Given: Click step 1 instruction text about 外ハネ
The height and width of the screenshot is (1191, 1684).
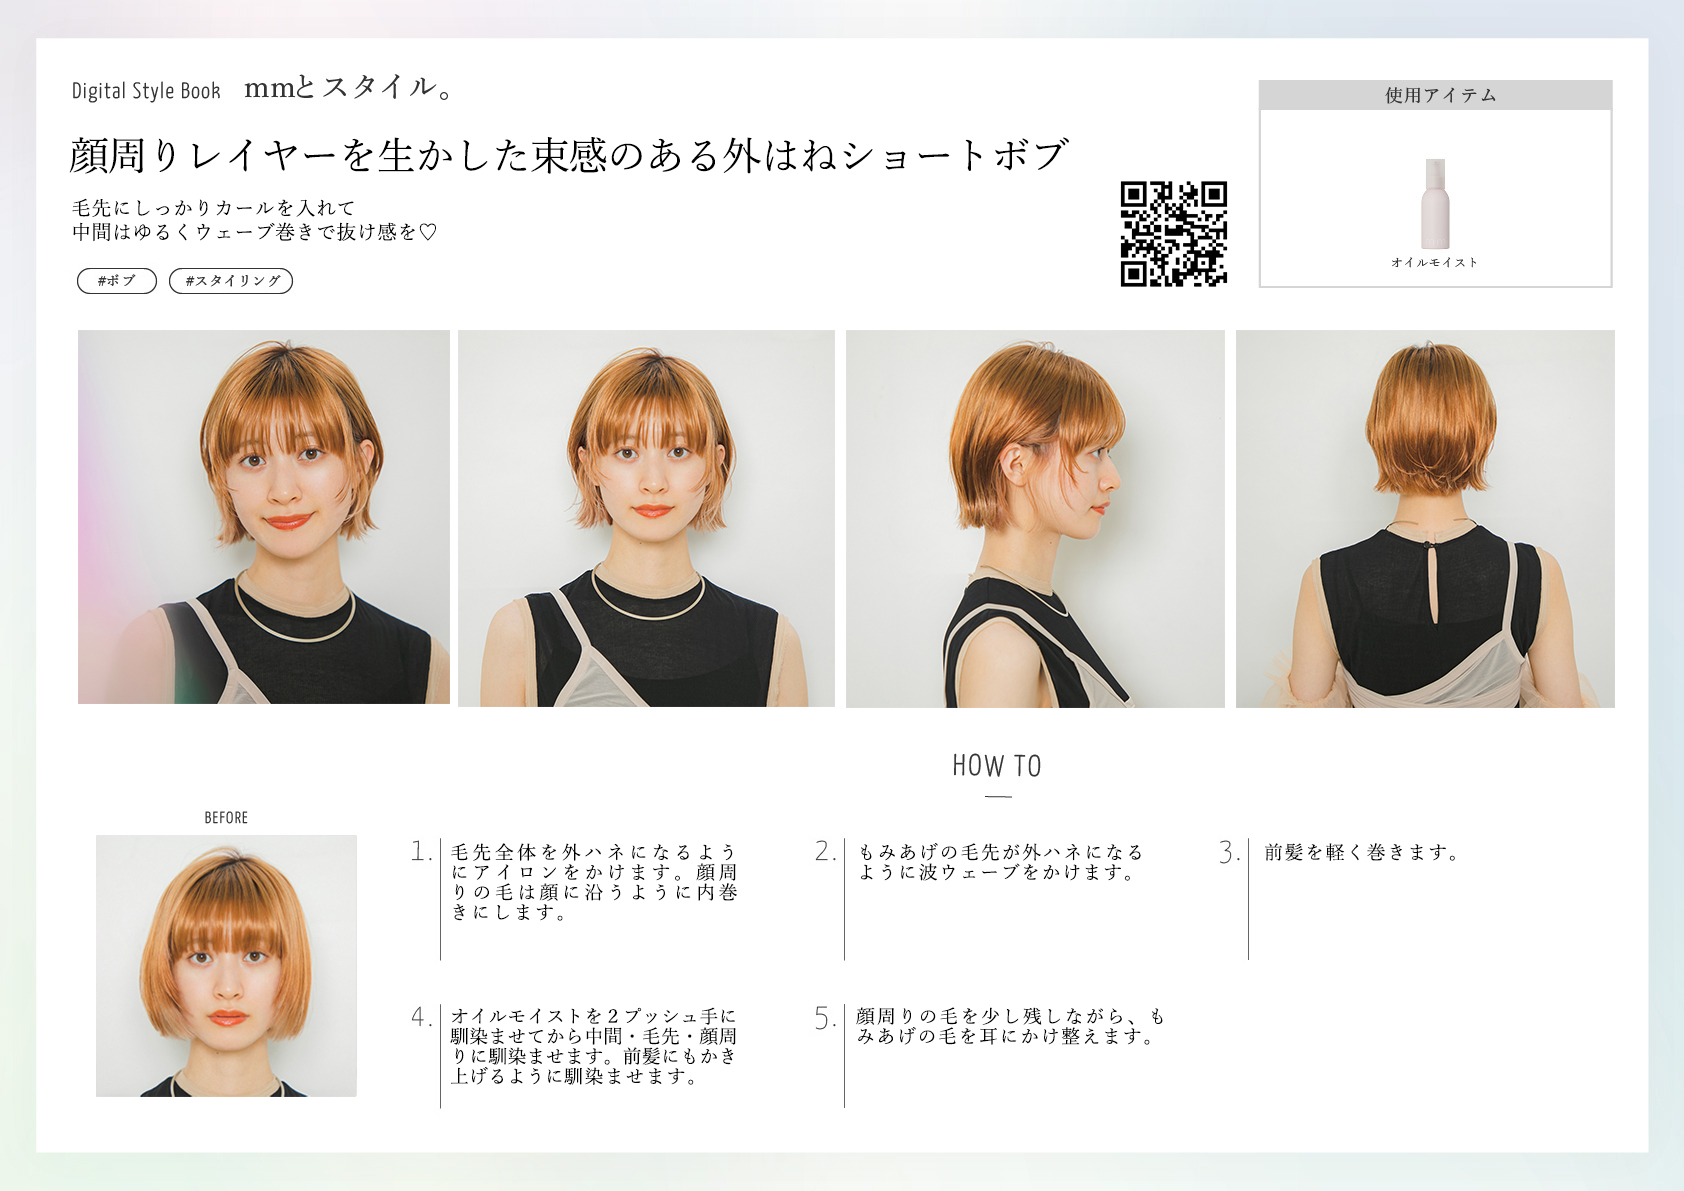Looking at the screenshot, I should [x=594, y=882].
